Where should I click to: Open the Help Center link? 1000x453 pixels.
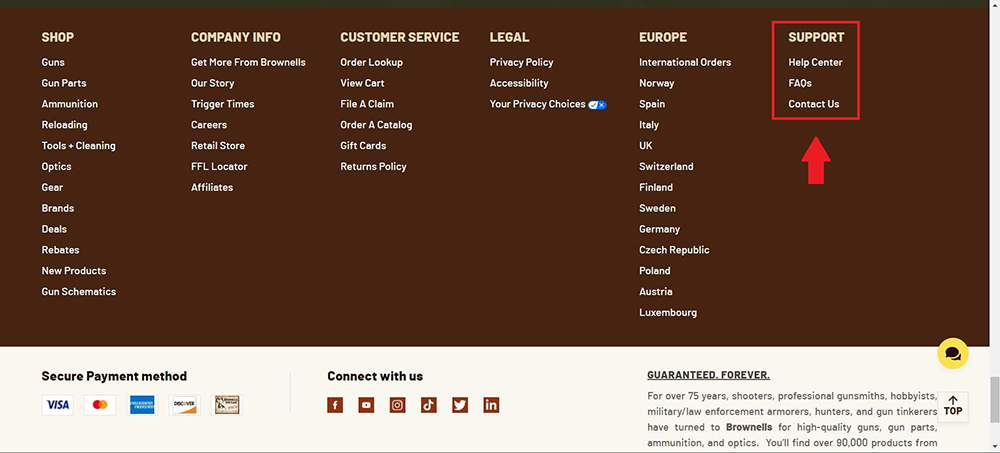815,62
